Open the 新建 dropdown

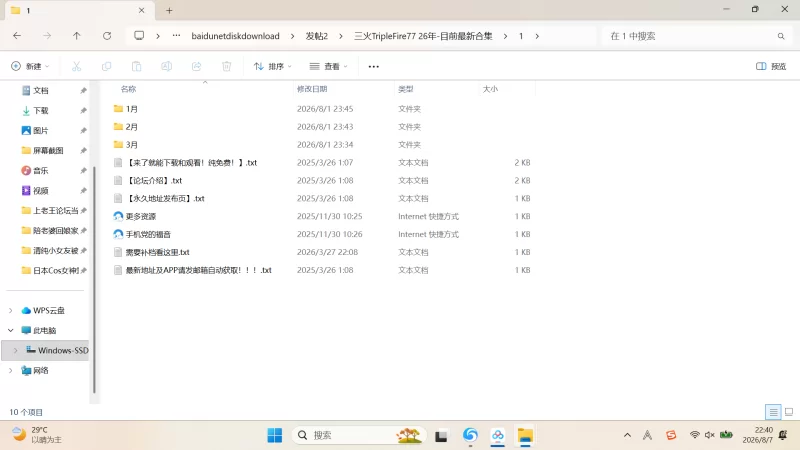[x=31, y=66]
